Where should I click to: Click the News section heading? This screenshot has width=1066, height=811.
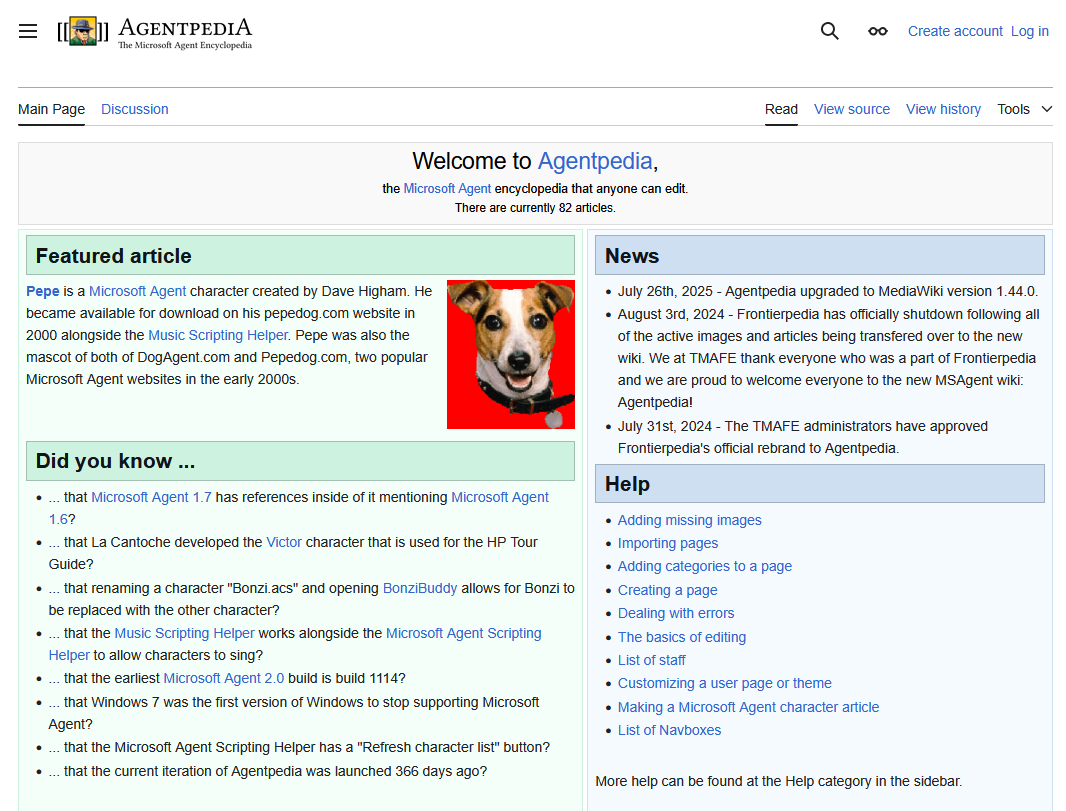632,256
